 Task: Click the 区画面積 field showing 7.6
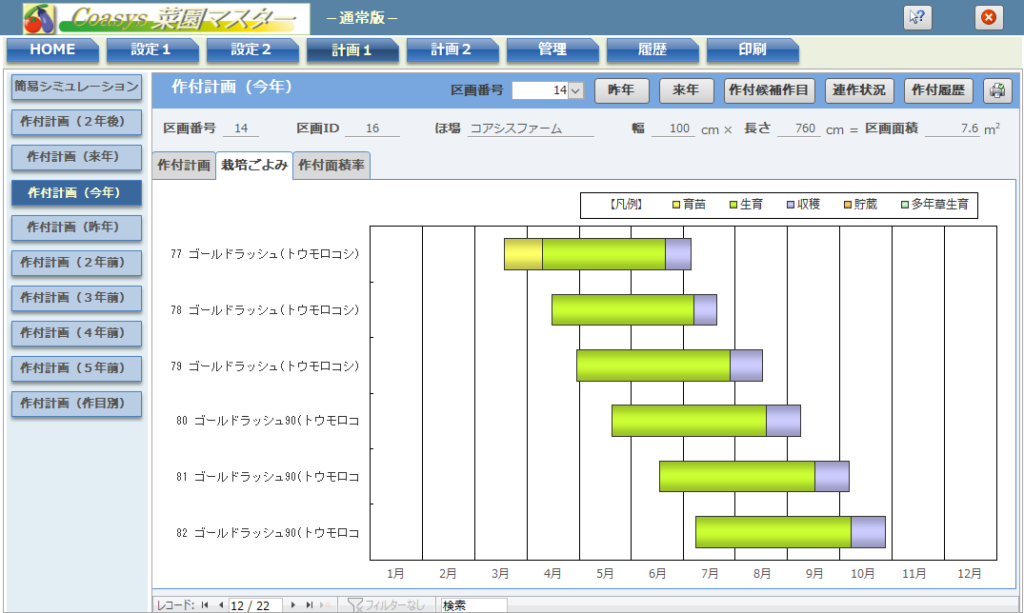click(x=953, y=129)
